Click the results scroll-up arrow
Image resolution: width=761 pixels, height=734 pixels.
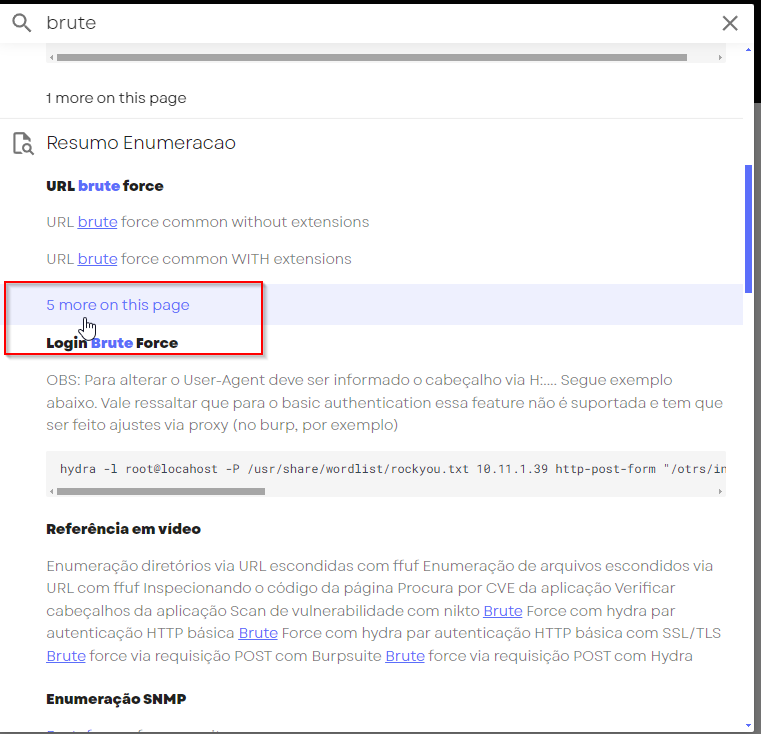click(x=748, y=50)
